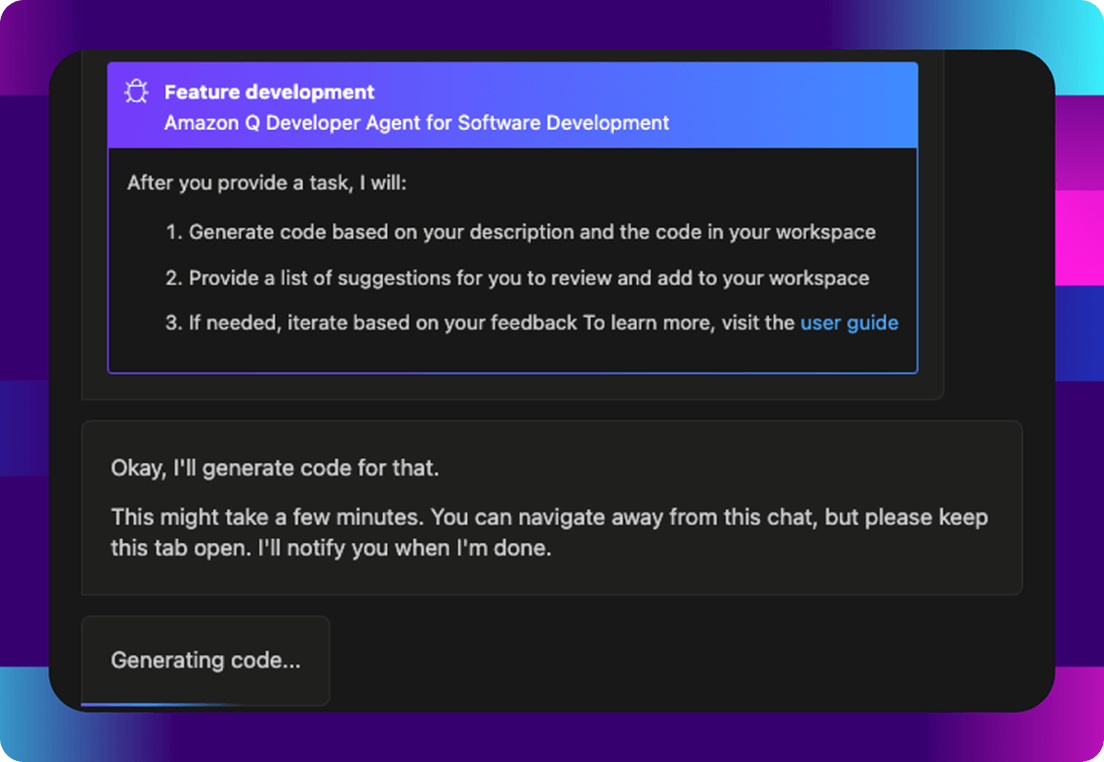This screenshot has height=762, width=1104.
Task: Click the bug icon beside Feature development
Action: [x=136, y=92]
